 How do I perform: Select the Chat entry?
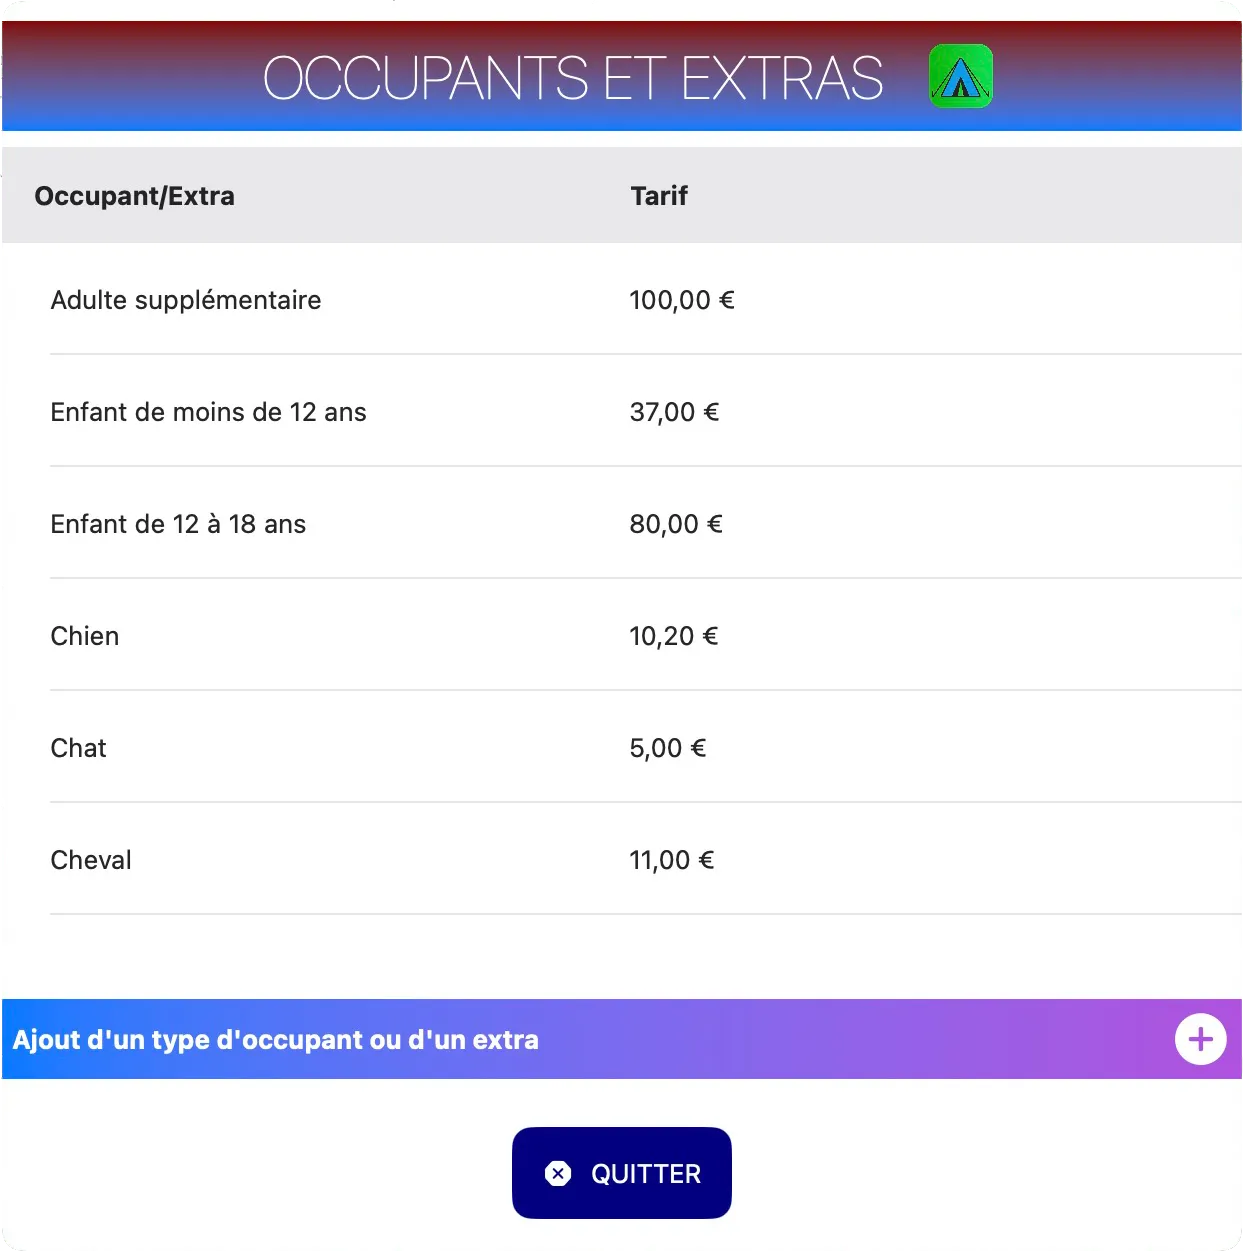point(78,748)
